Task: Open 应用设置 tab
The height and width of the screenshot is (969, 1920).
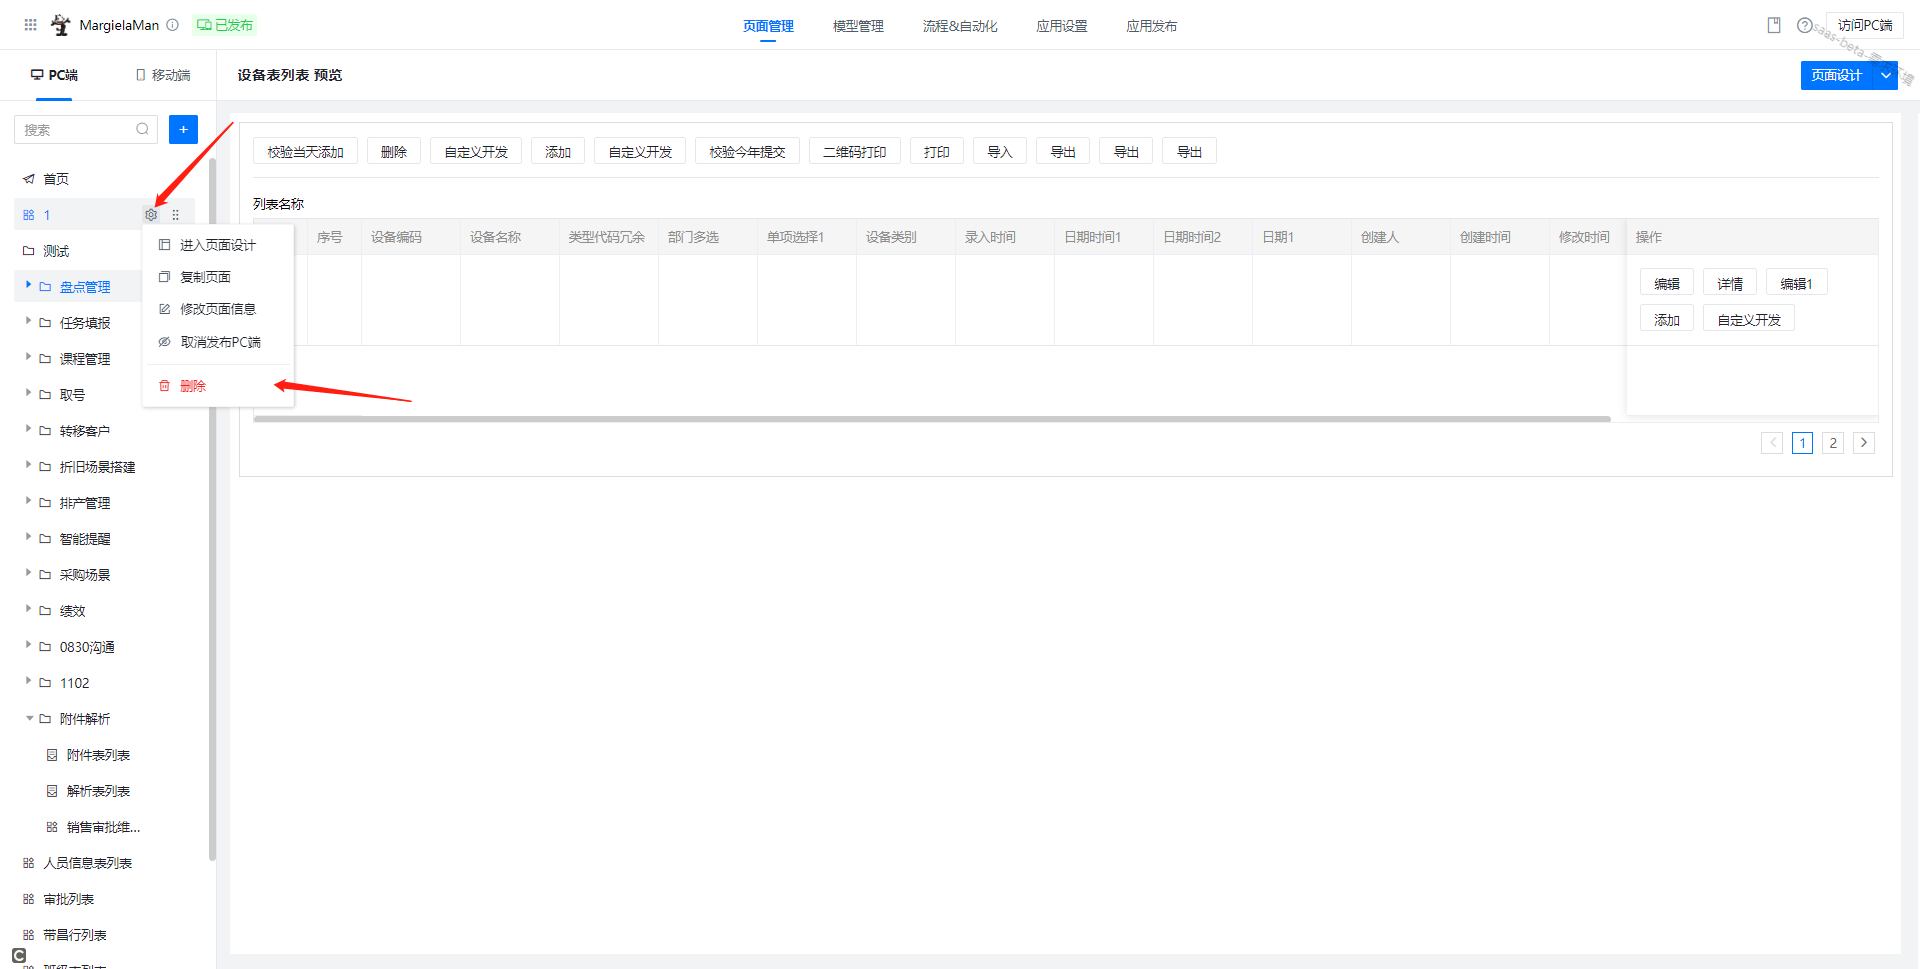Action: click(x=1062, y=26)
